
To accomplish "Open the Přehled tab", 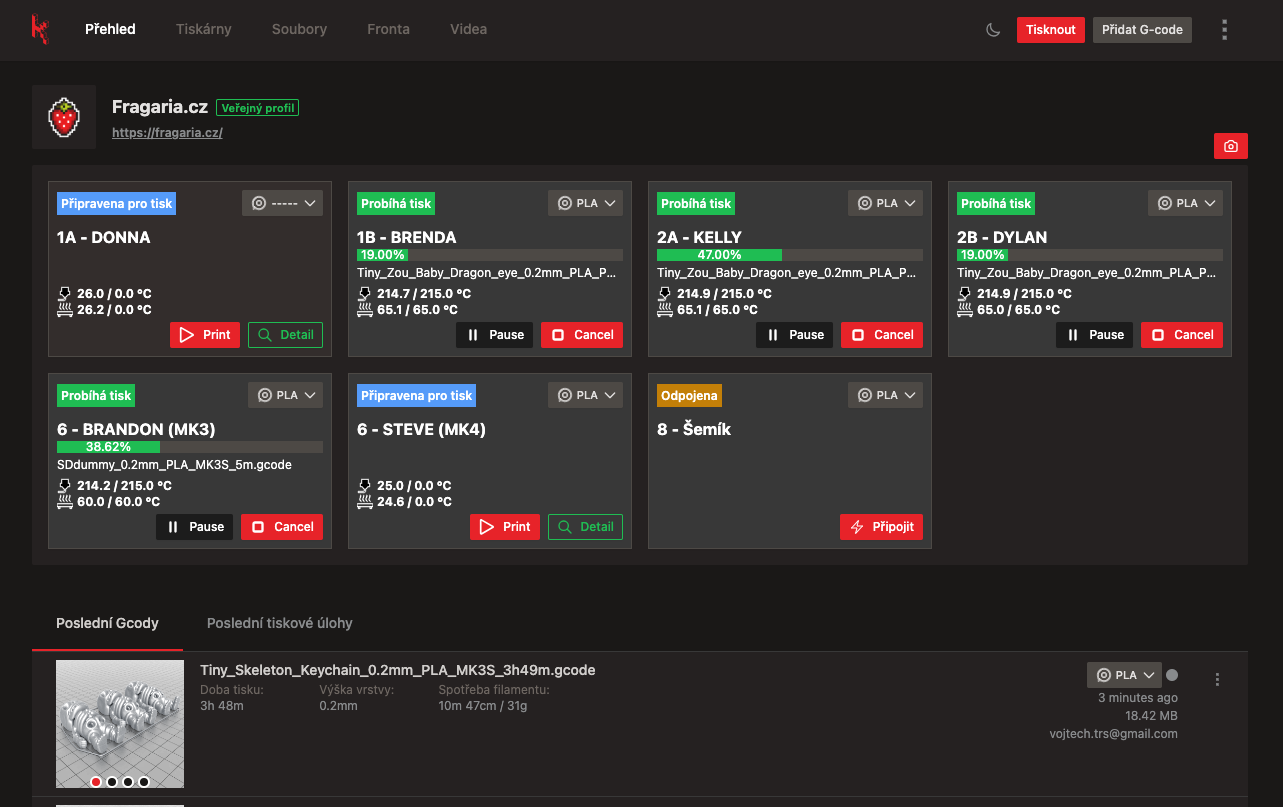I will (x=110, y=29).
